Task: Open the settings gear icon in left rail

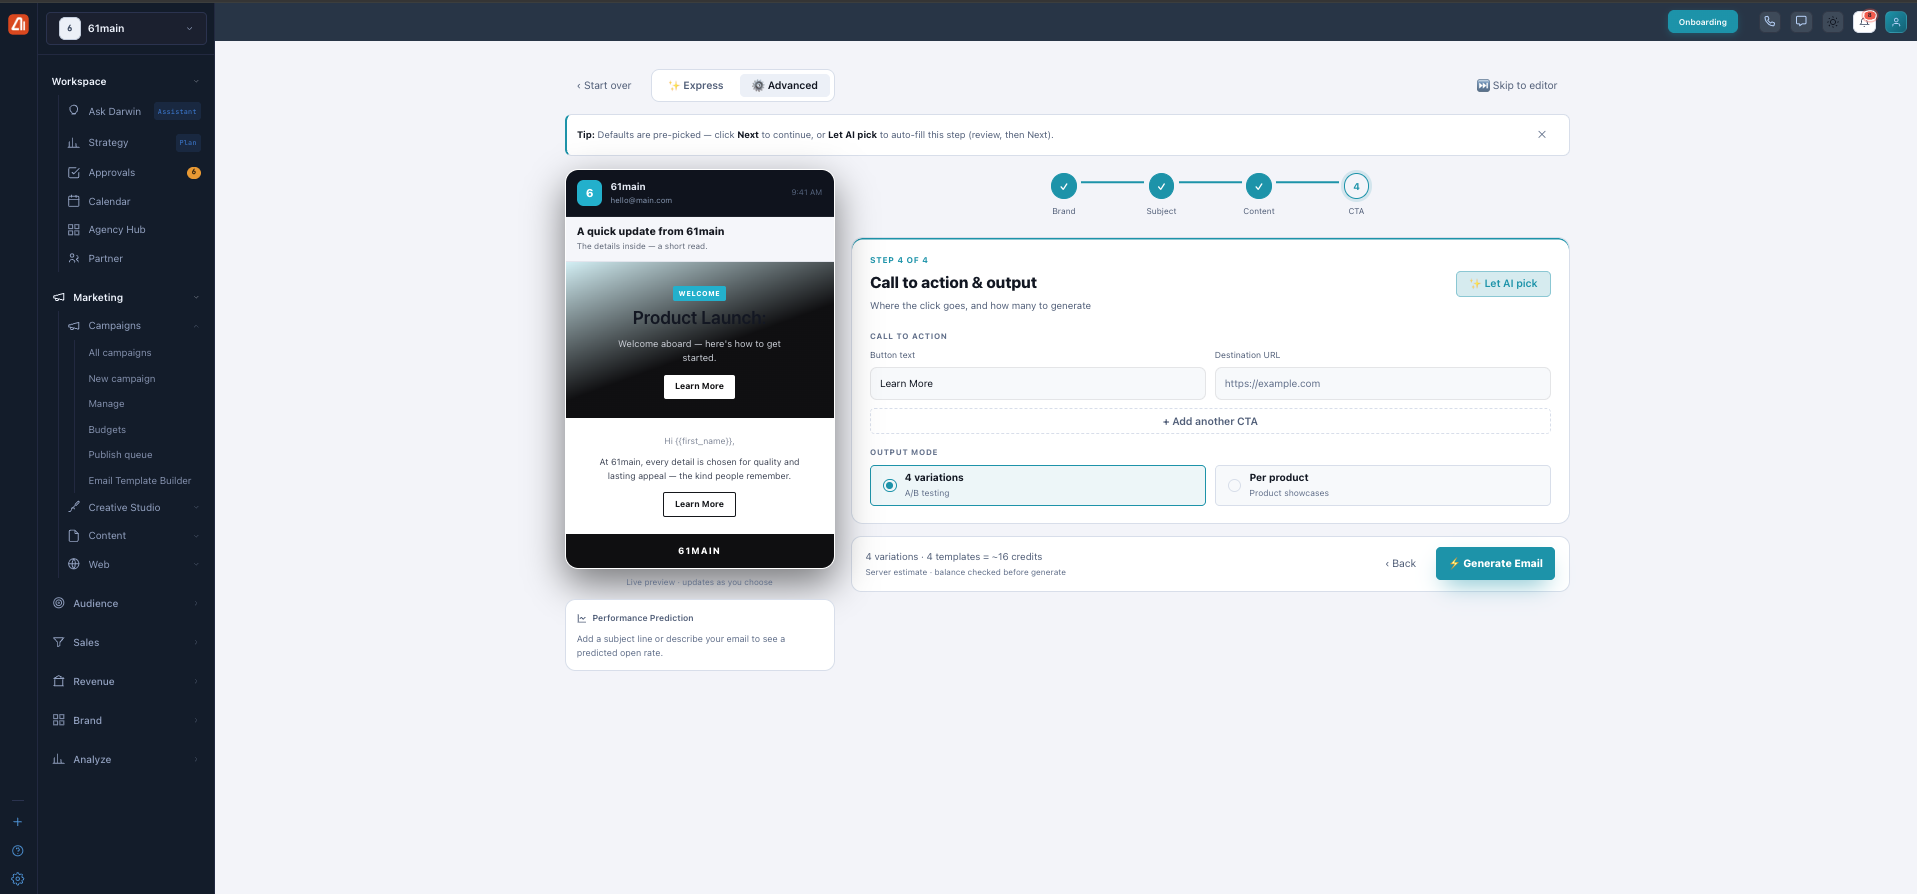Action: pyautogui.click(x=17, y=880)
